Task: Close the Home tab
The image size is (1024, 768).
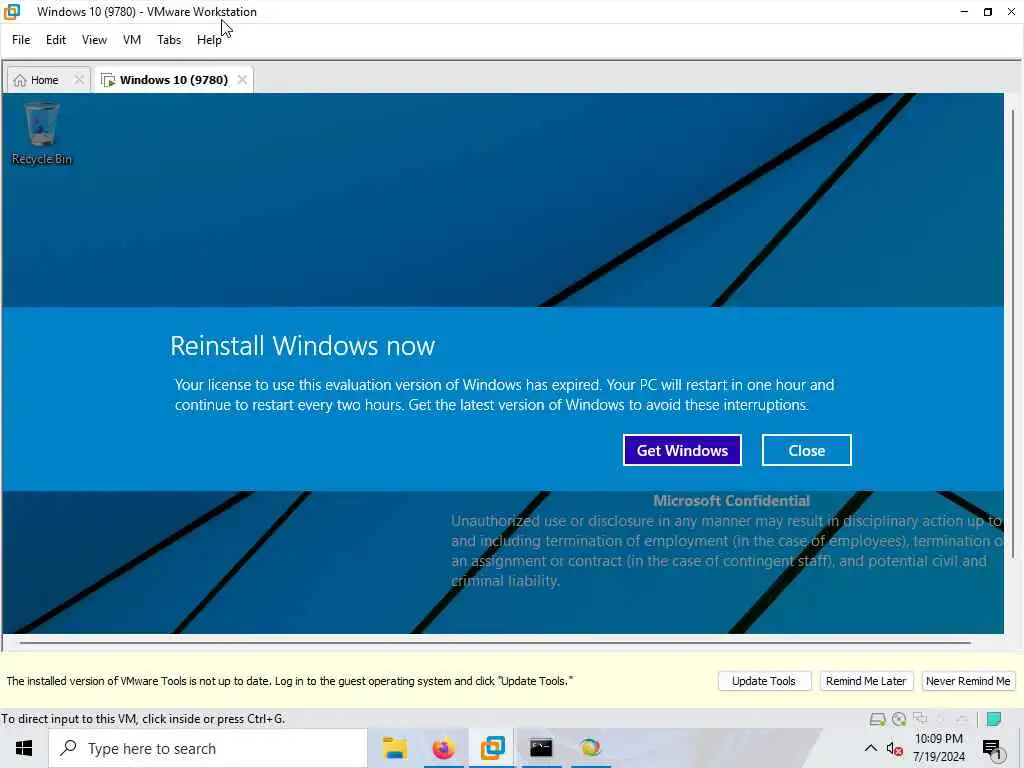Action: tap(79, 80)
